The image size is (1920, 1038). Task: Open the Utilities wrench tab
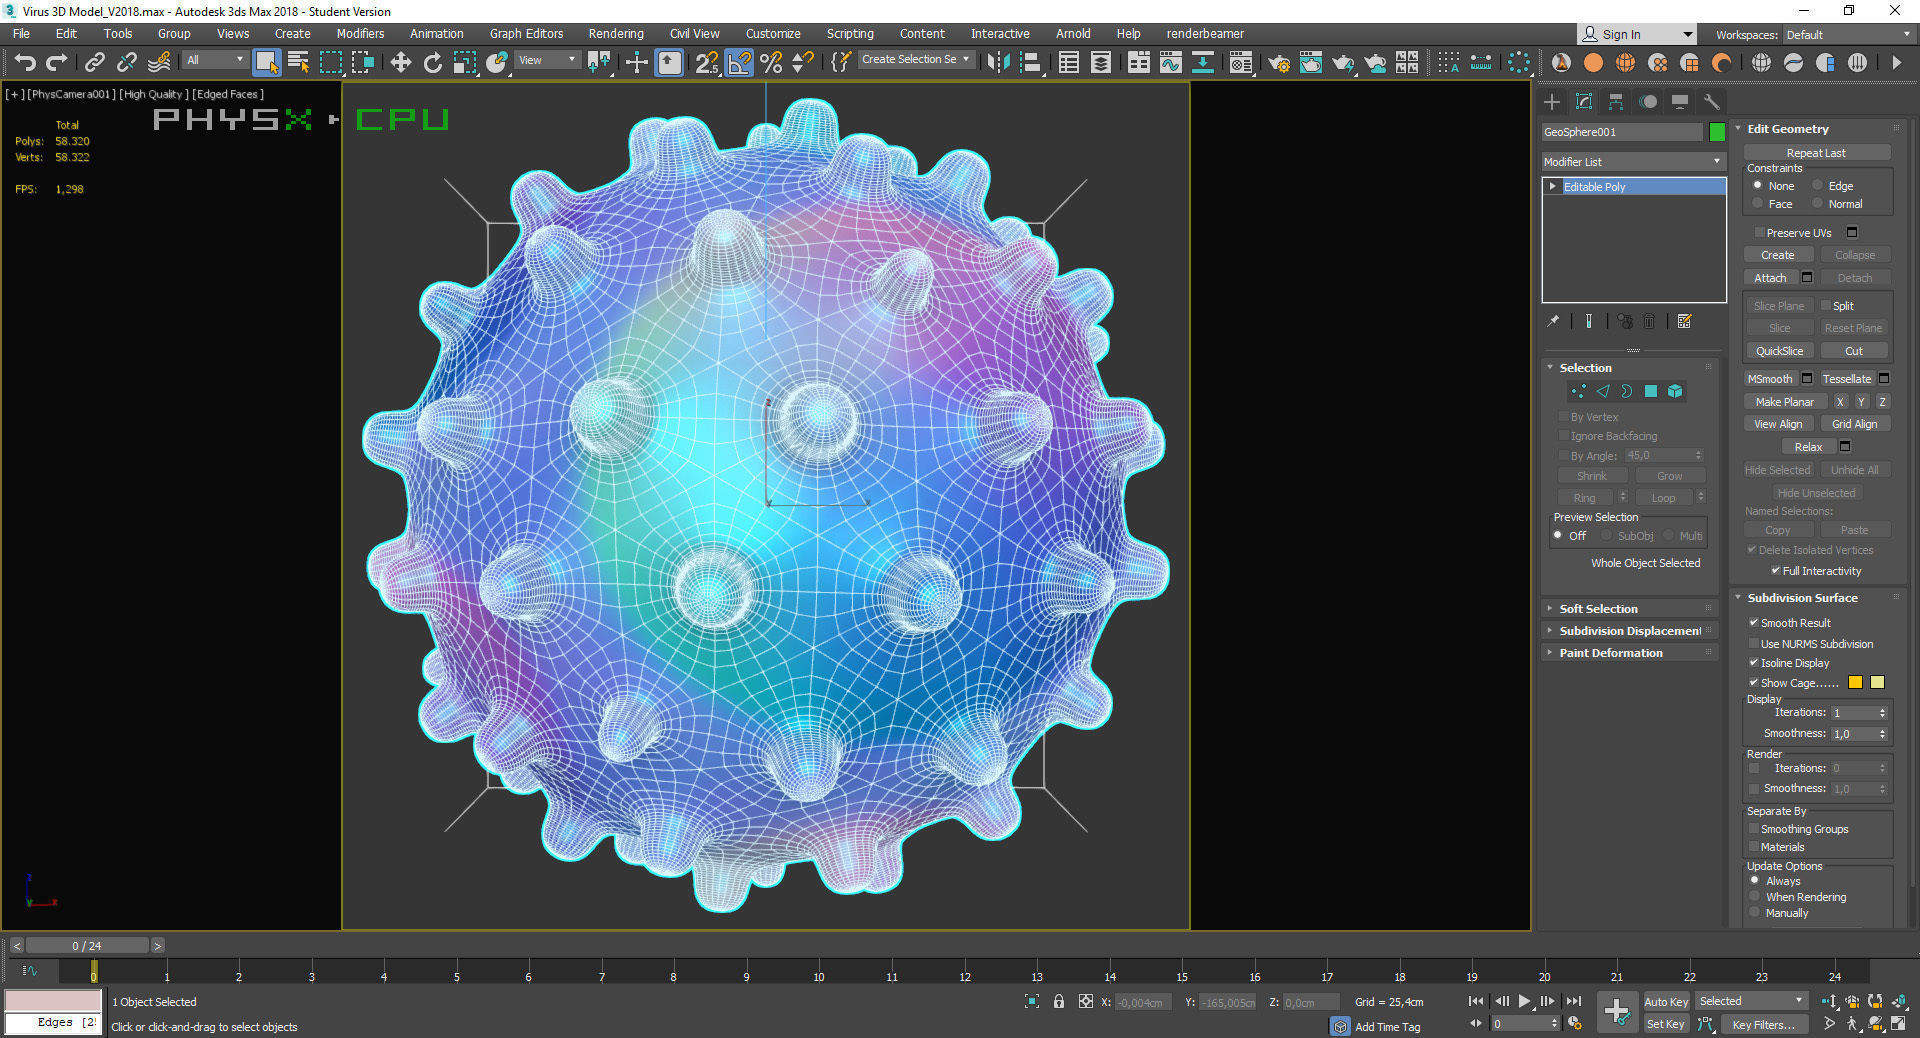pos(1711,102)
